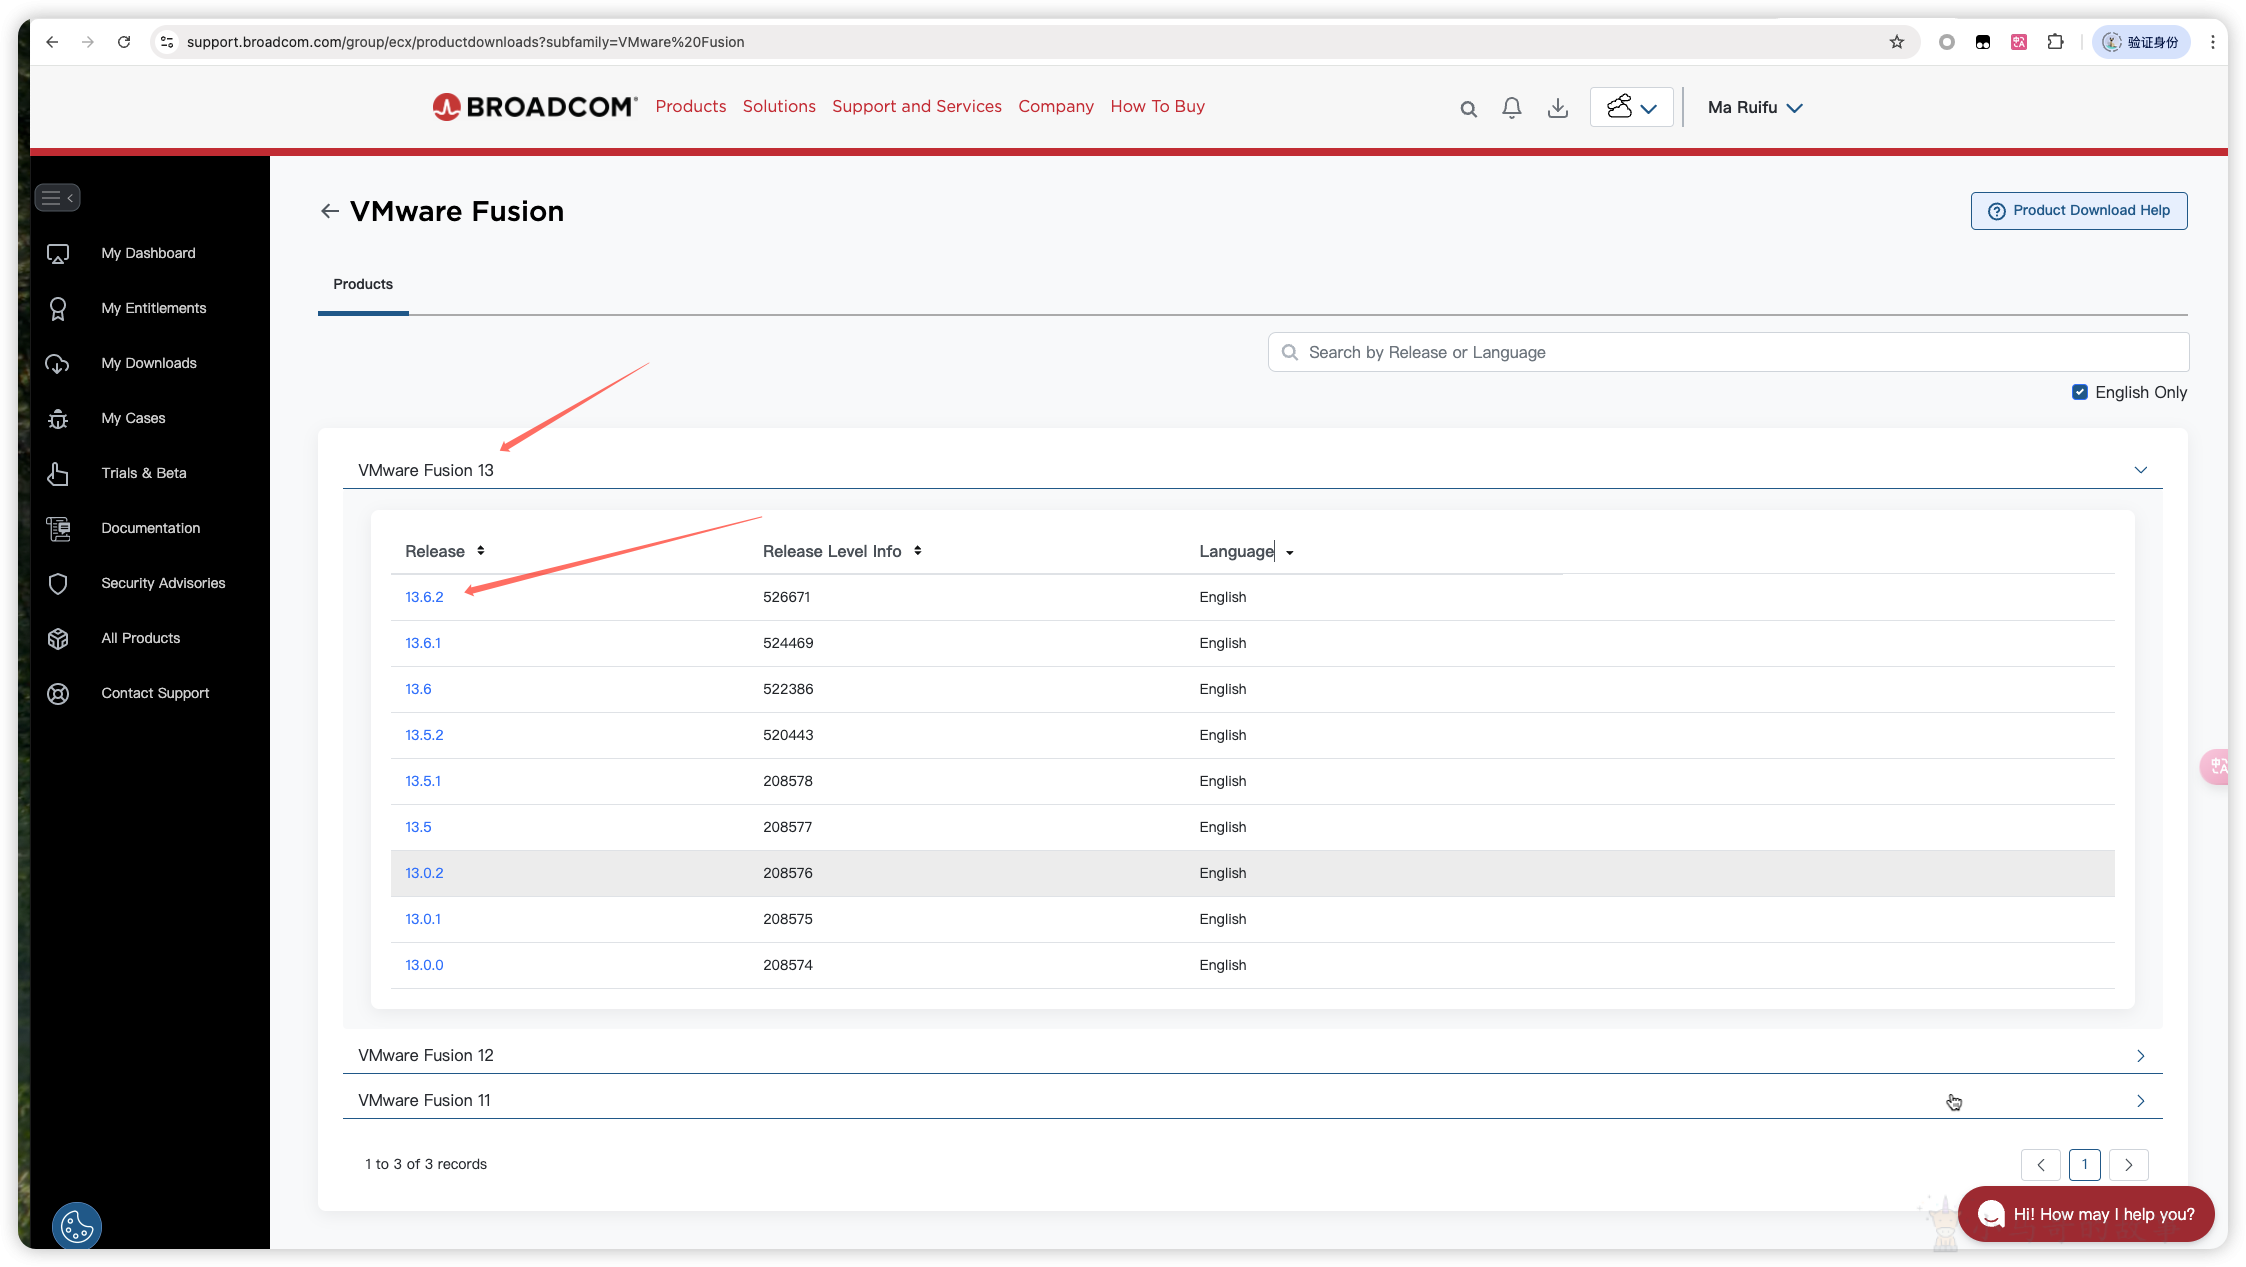
Task: Click All Products cube icon
Action: 58,639
